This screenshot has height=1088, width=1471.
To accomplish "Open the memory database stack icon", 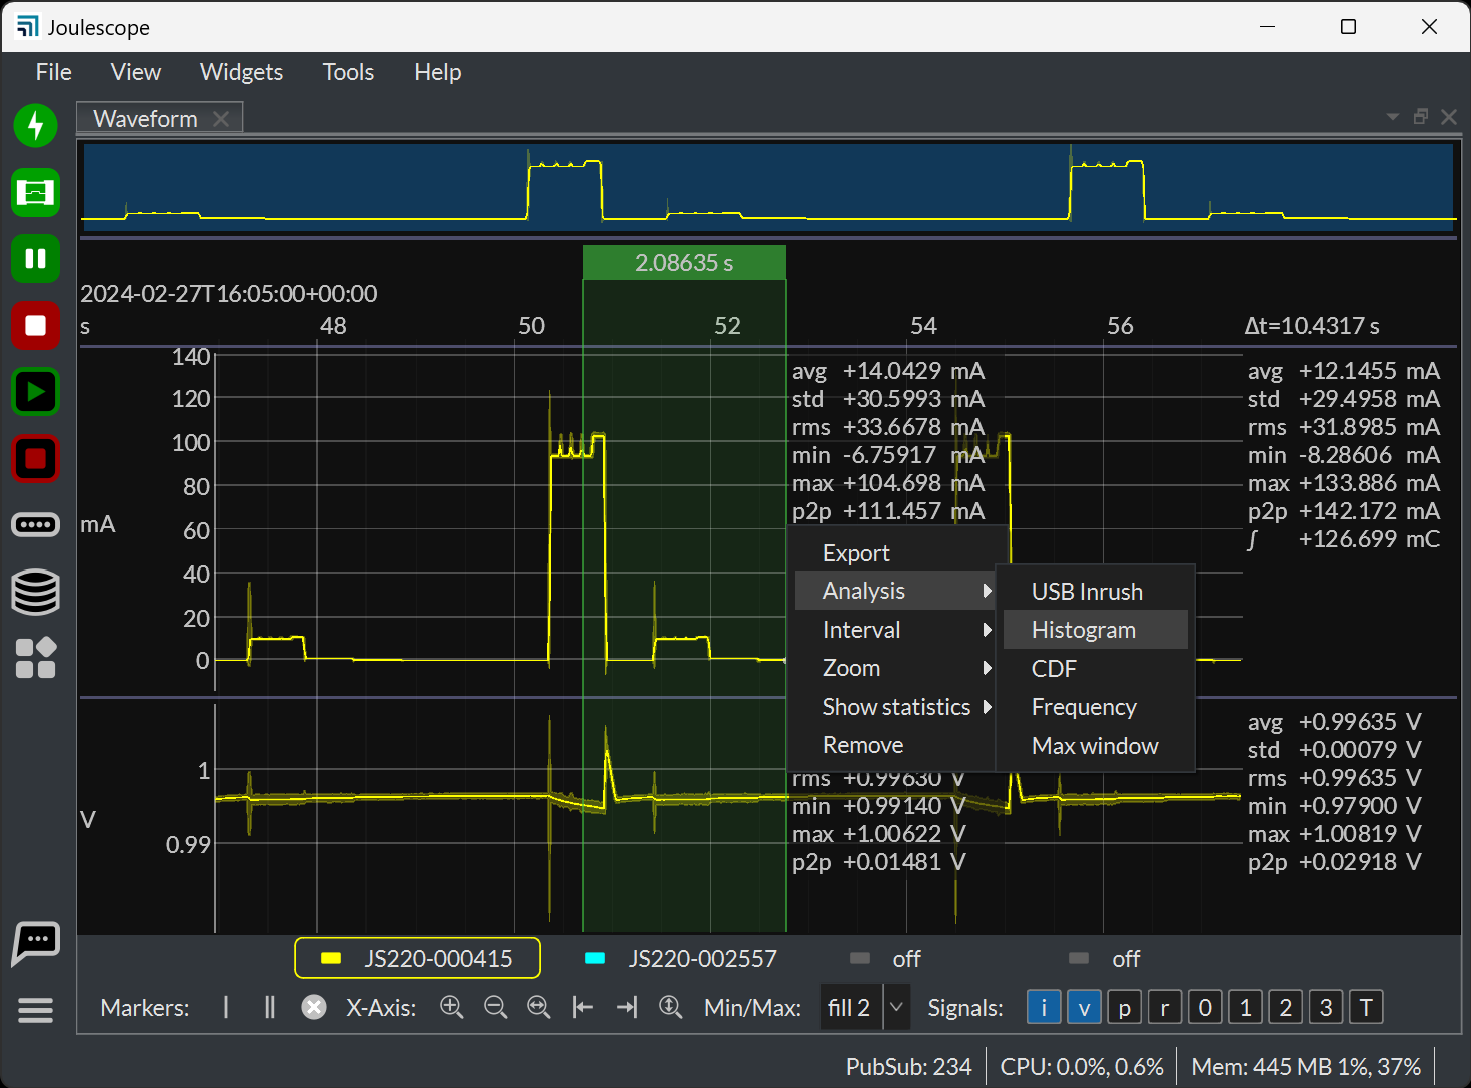I will (x=36, y=592).
